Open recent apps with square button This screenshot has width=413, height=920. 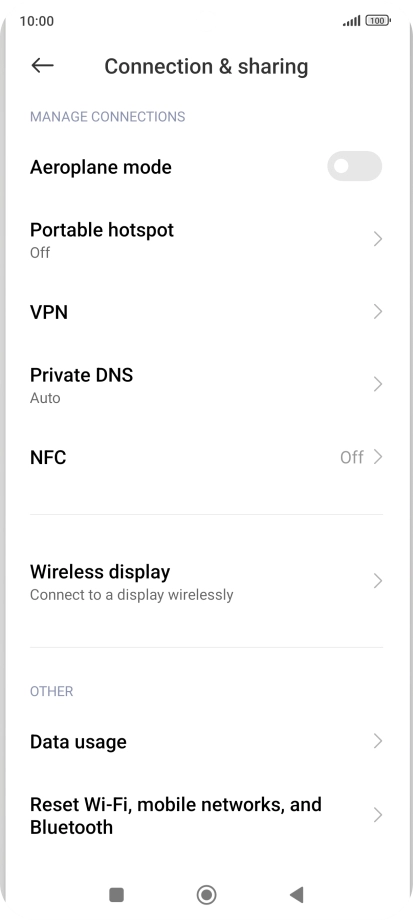click(117, 894)
